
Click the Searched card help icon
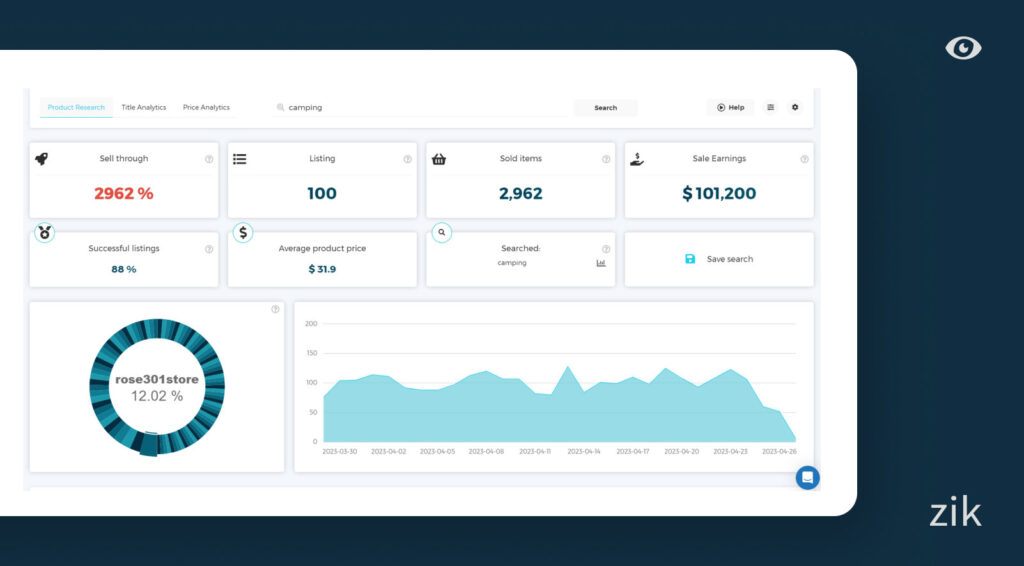606,249
